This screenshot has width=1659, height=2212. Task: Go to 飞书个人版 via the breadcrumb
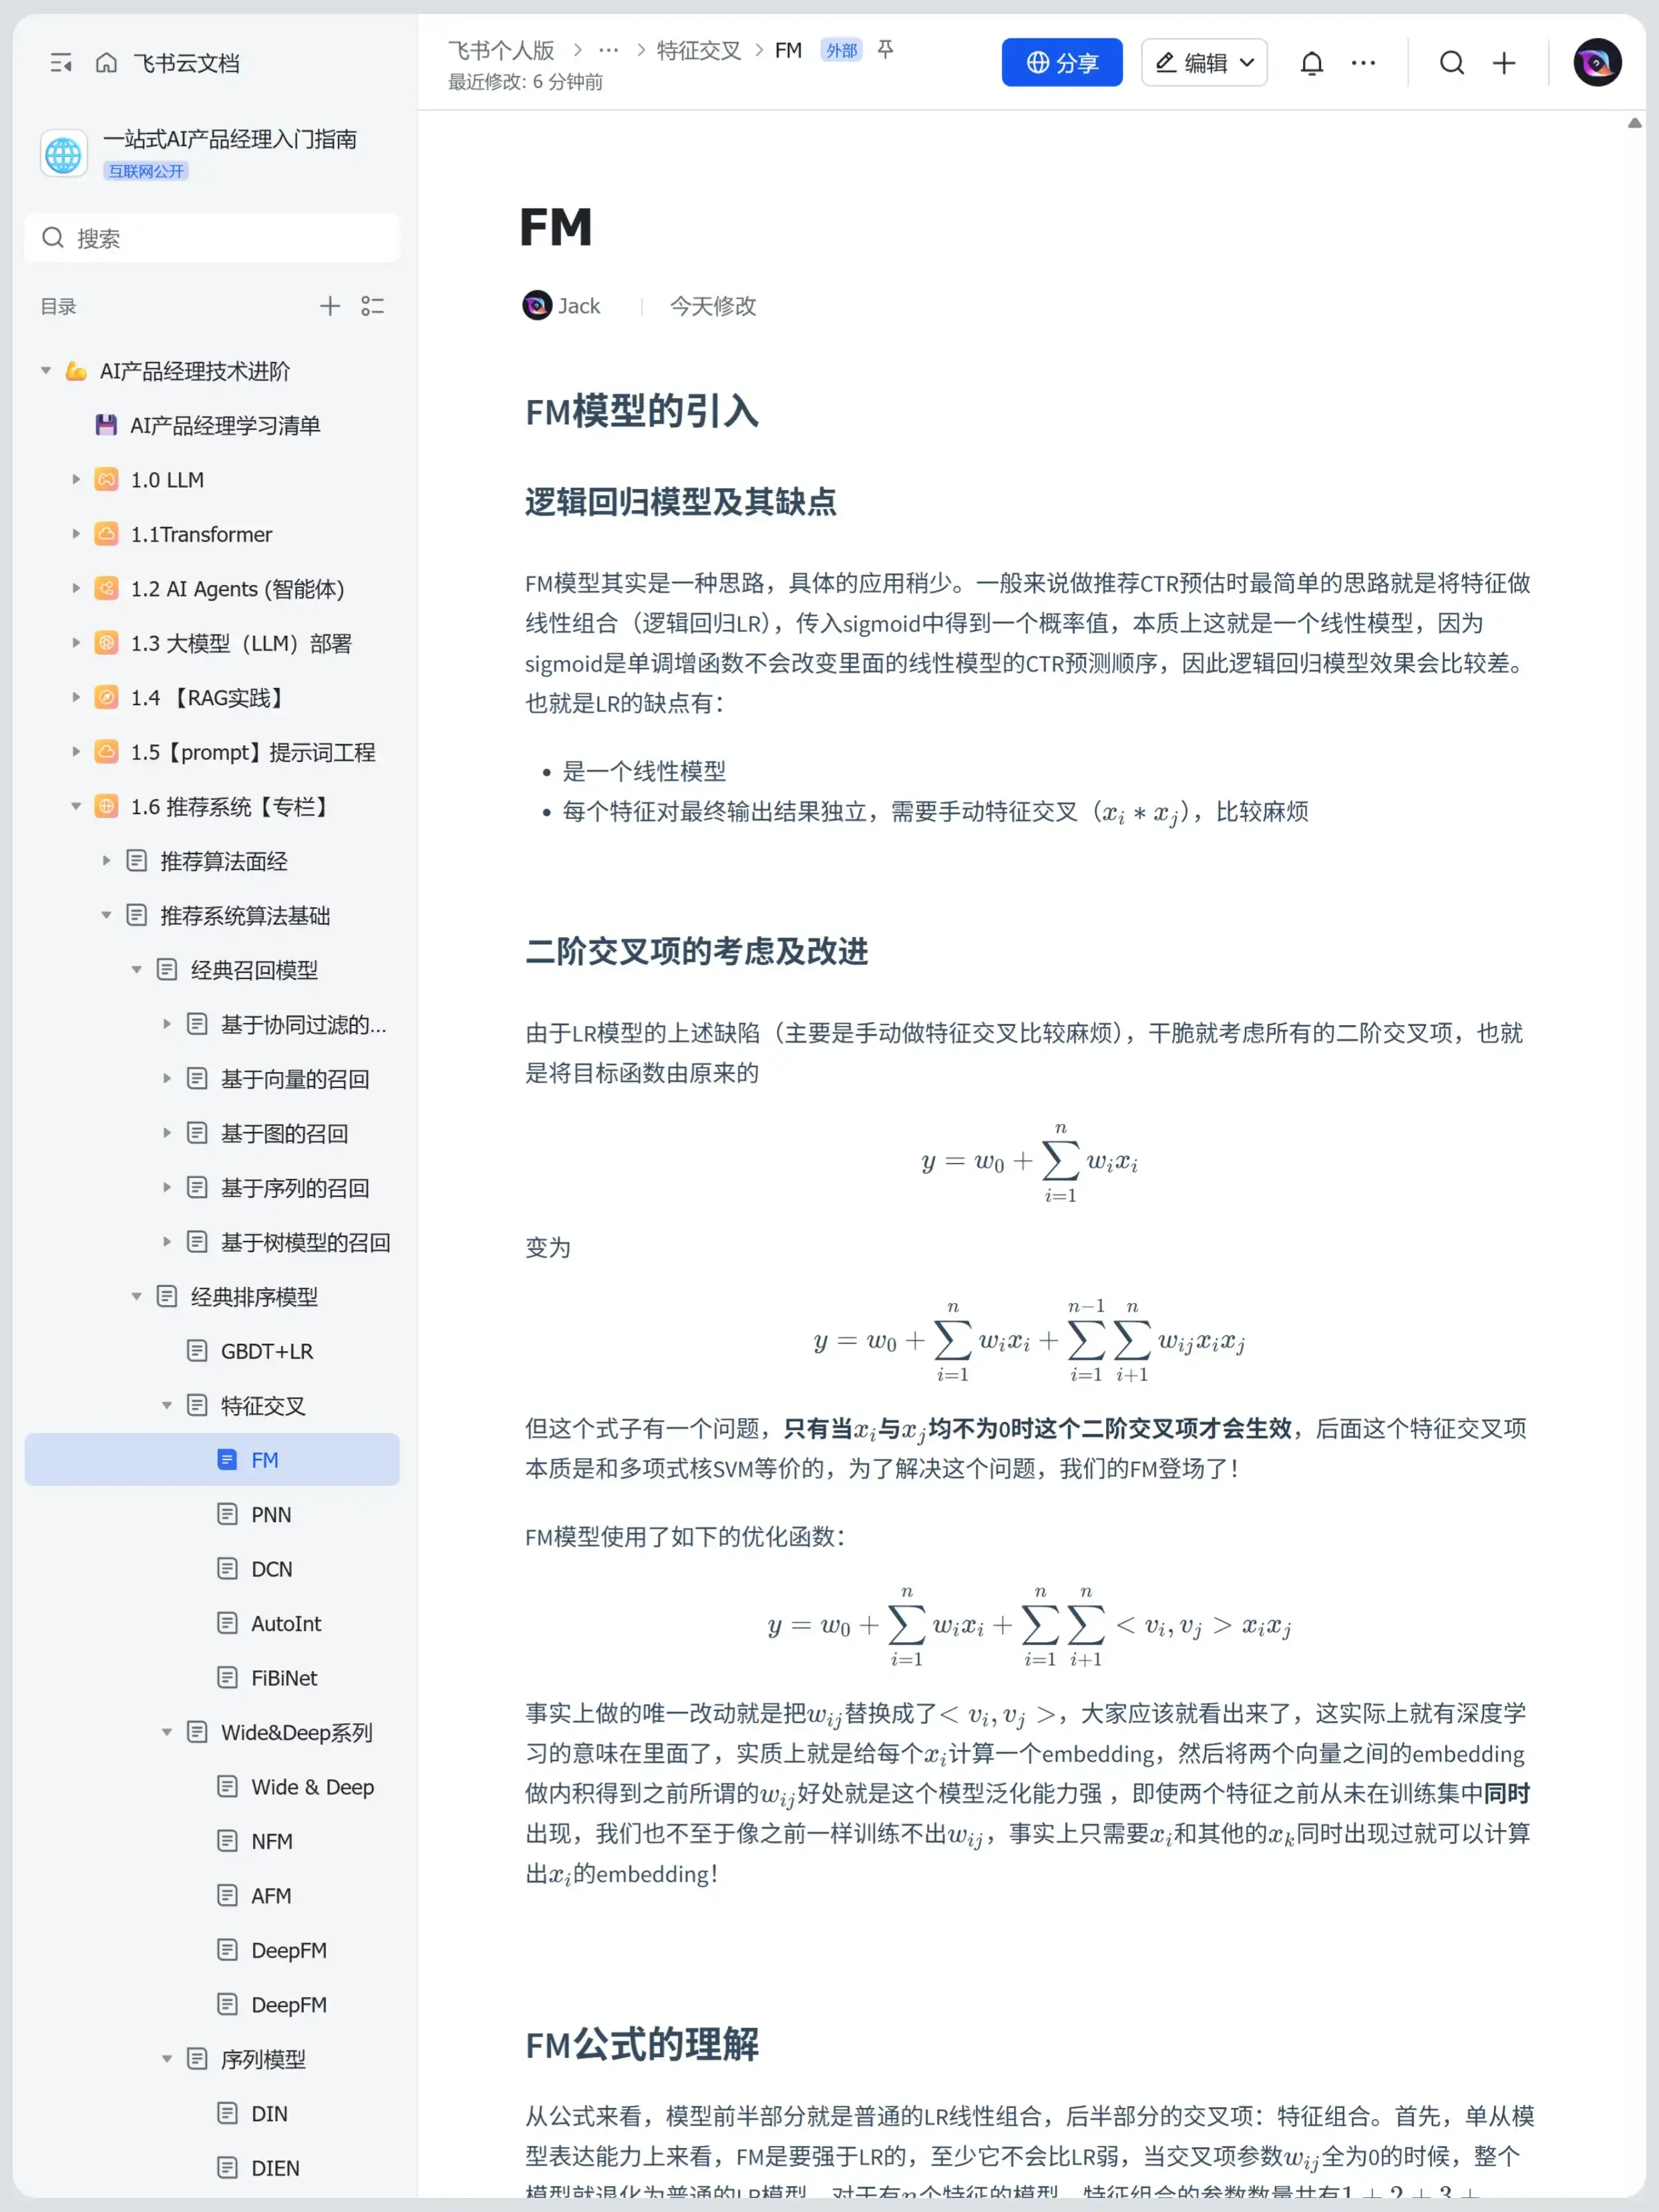tap(501, 50)
